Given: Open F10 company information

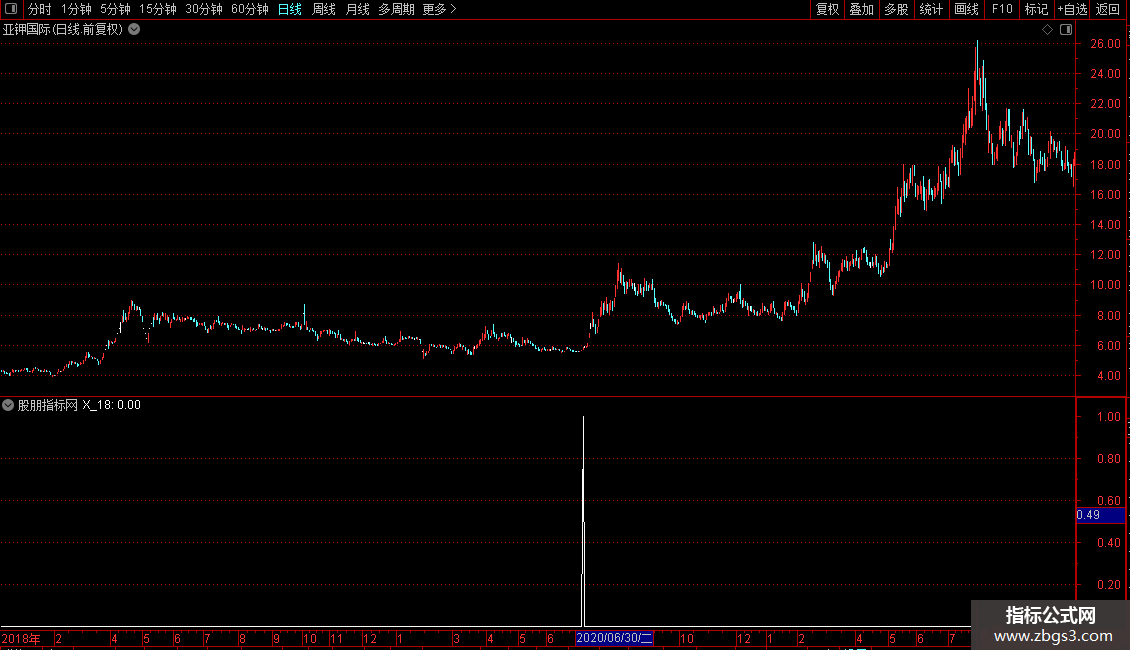Looking at the screenshot, I should (x=1002, y=9).
